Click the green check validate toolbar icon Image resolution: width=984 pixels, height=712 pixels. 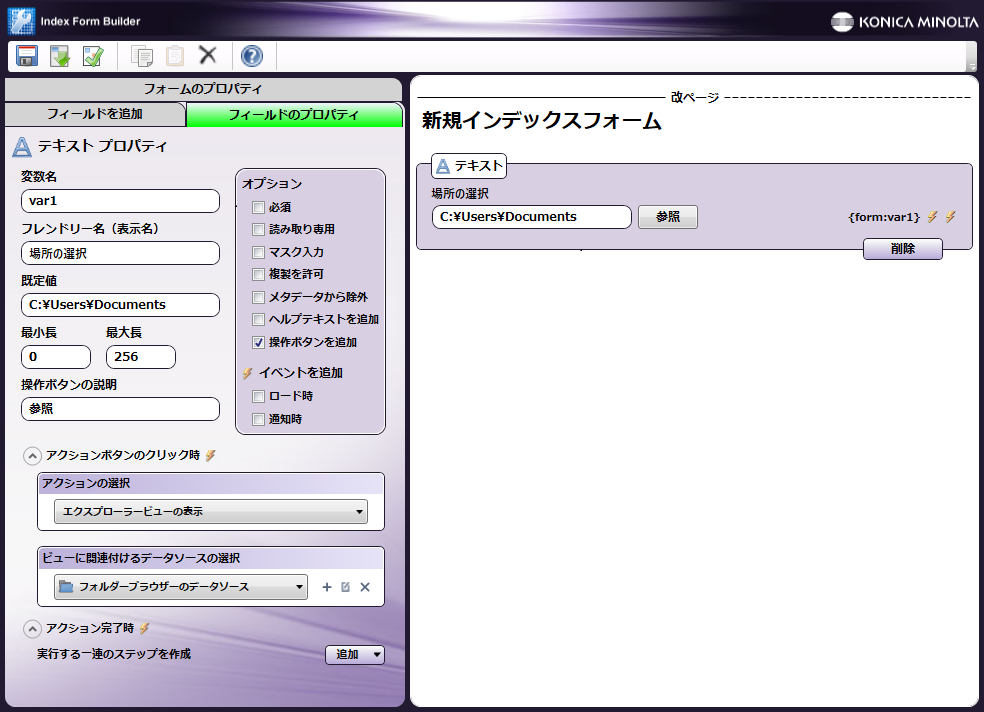pyautogui.click(x=92, y=57)
